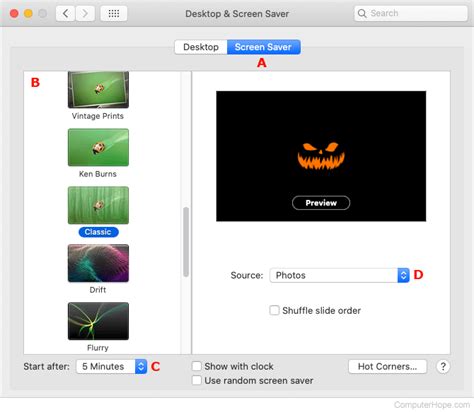Viewport: 474px width, 412px height.
Task: Open the Hot Corners settings
Action: coord(387,366)
